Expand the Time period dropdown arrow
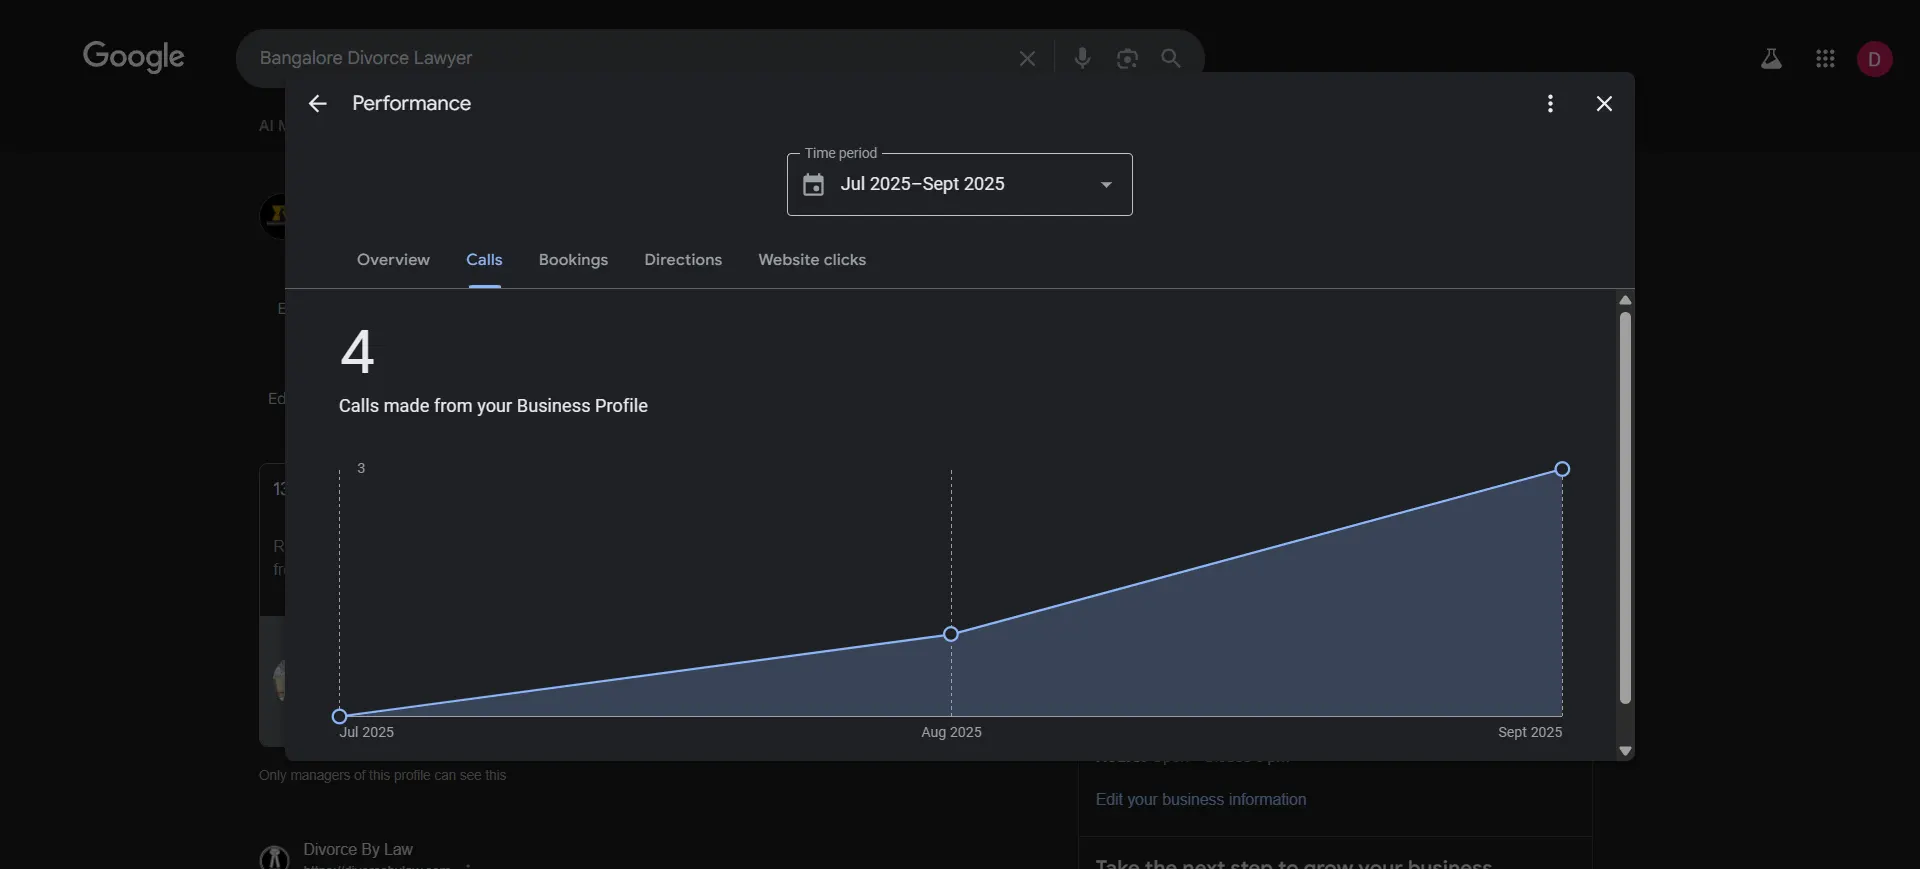1920x869 pixels. [1106, 185]
